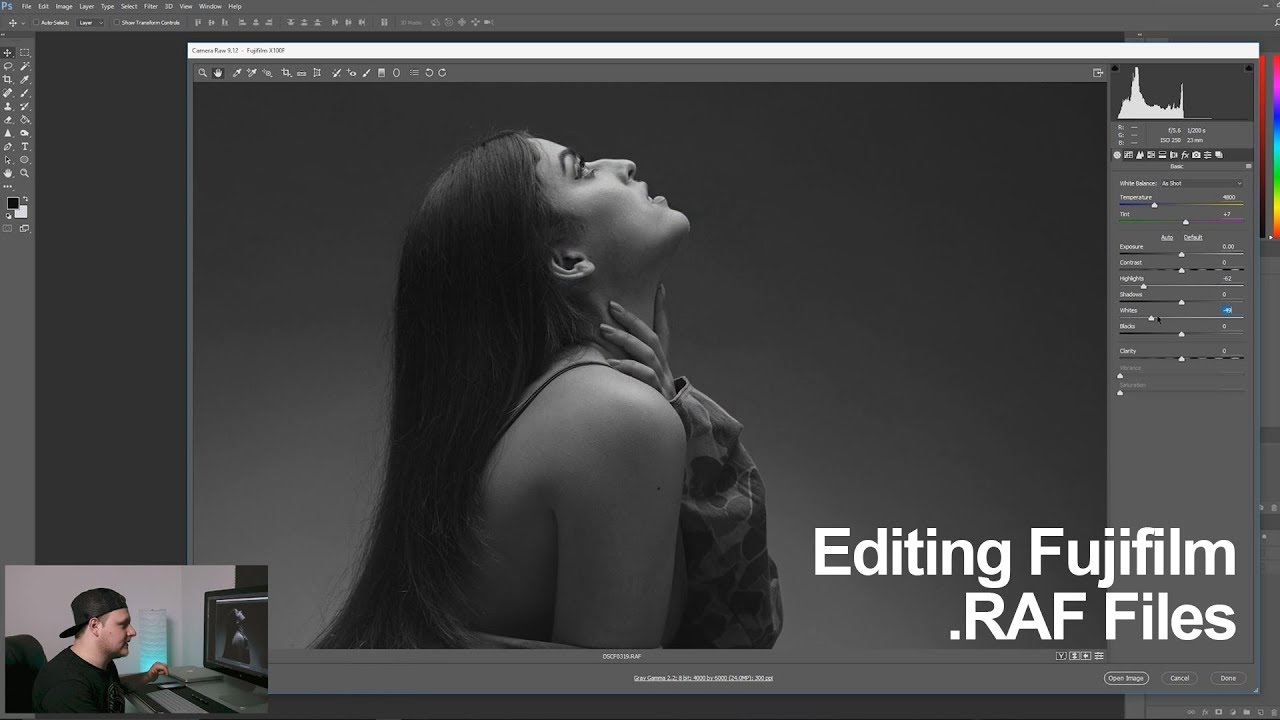Select the Clone Stamp tool
Viewport: 1280px width, 720px height.
[x=8, y=106]
